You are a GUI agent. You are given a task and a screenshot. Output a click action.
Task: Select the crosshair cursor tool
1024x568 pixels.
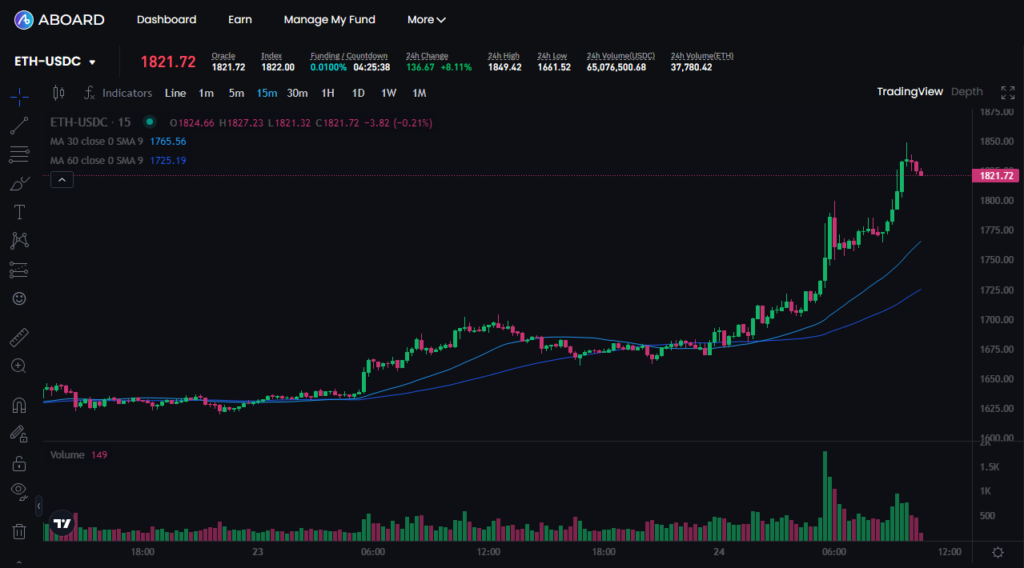point(19,97)
